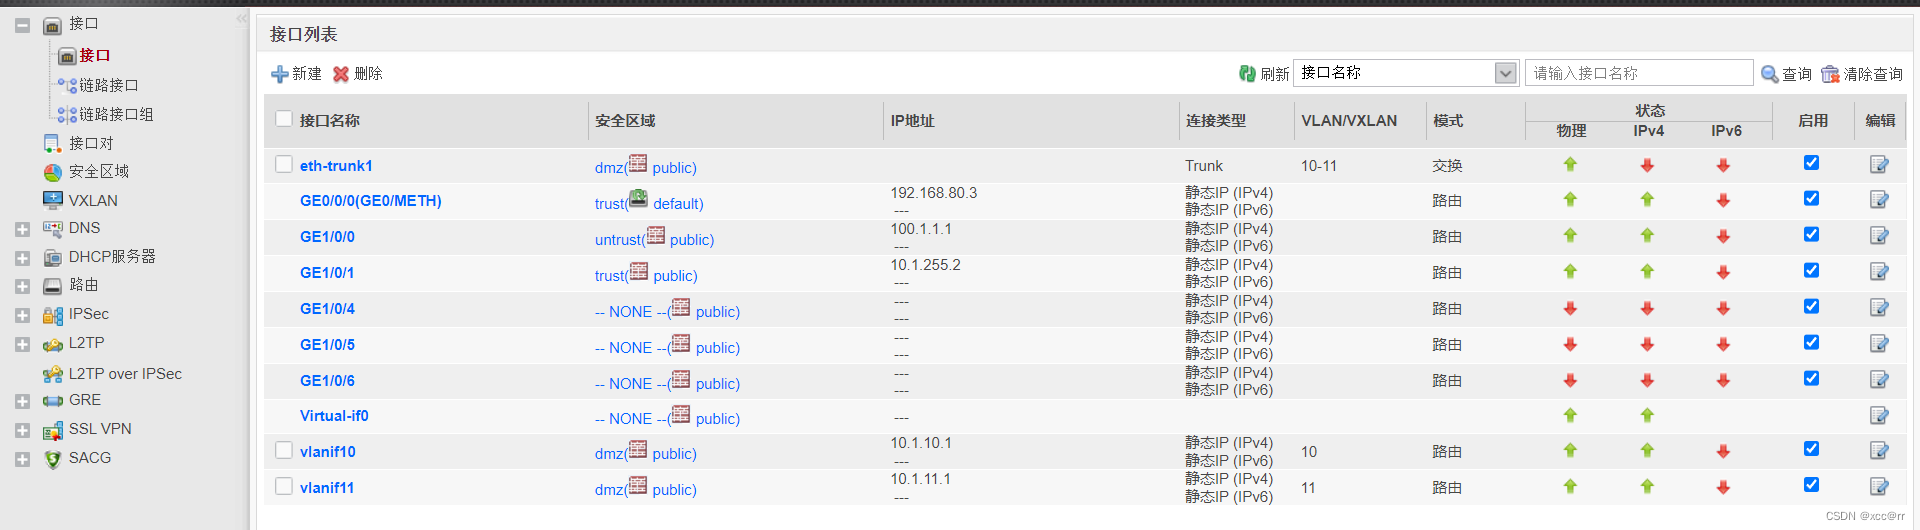Screen dimensions: 1920x530
Task: Click the untrust( public) zone link
Action: 654,238
